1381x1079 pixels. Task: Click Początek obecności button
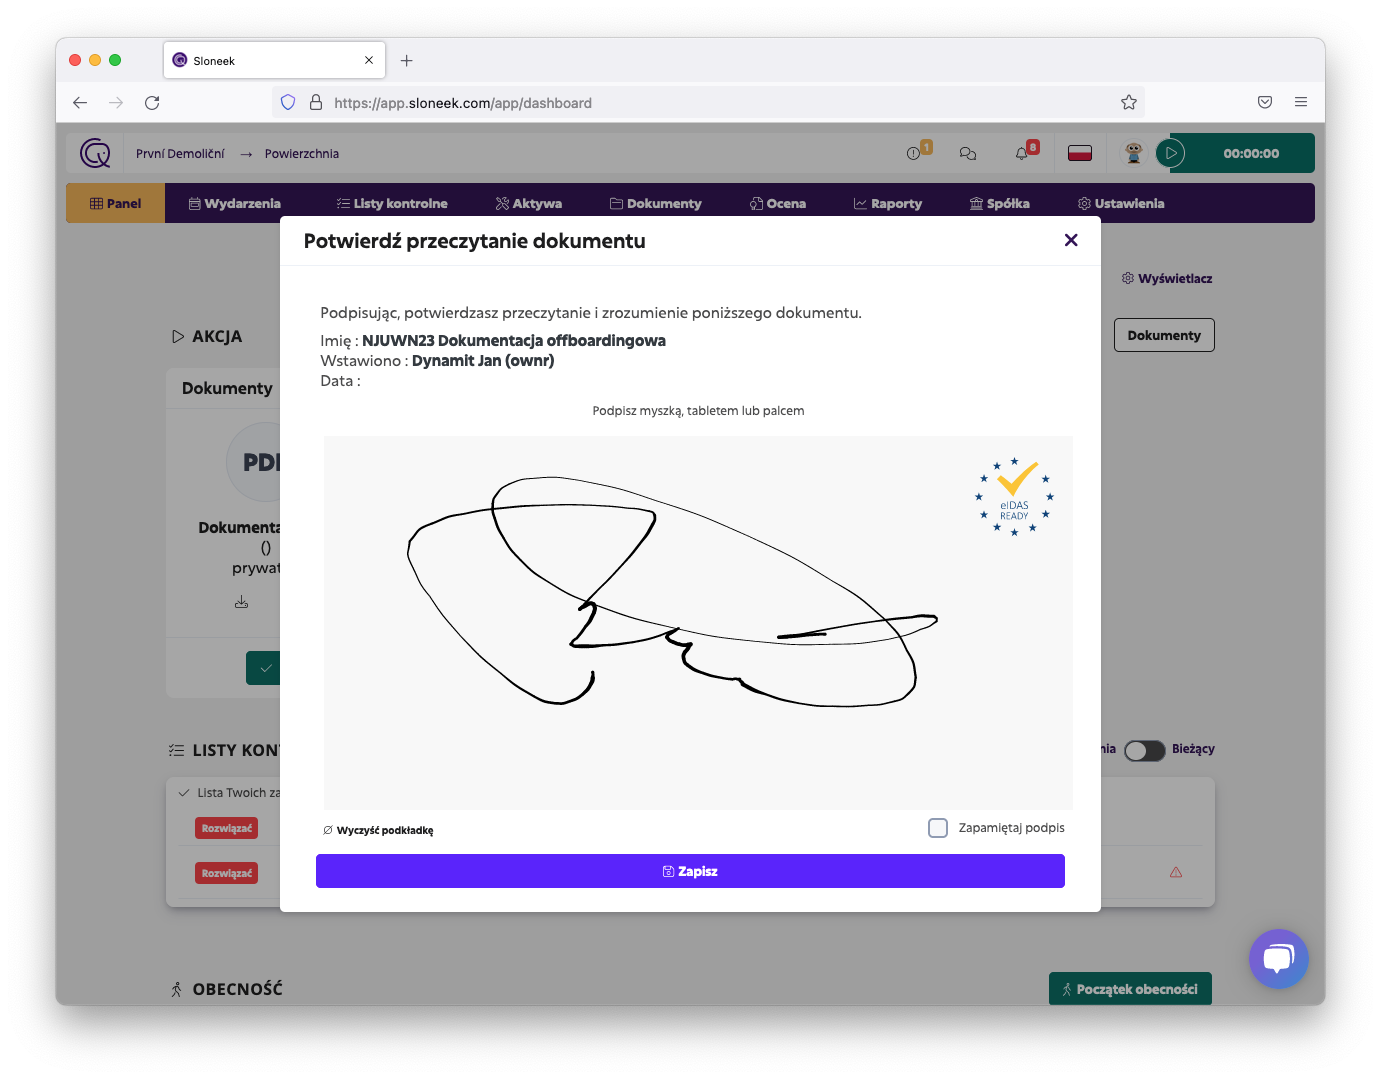point(1130,989)
